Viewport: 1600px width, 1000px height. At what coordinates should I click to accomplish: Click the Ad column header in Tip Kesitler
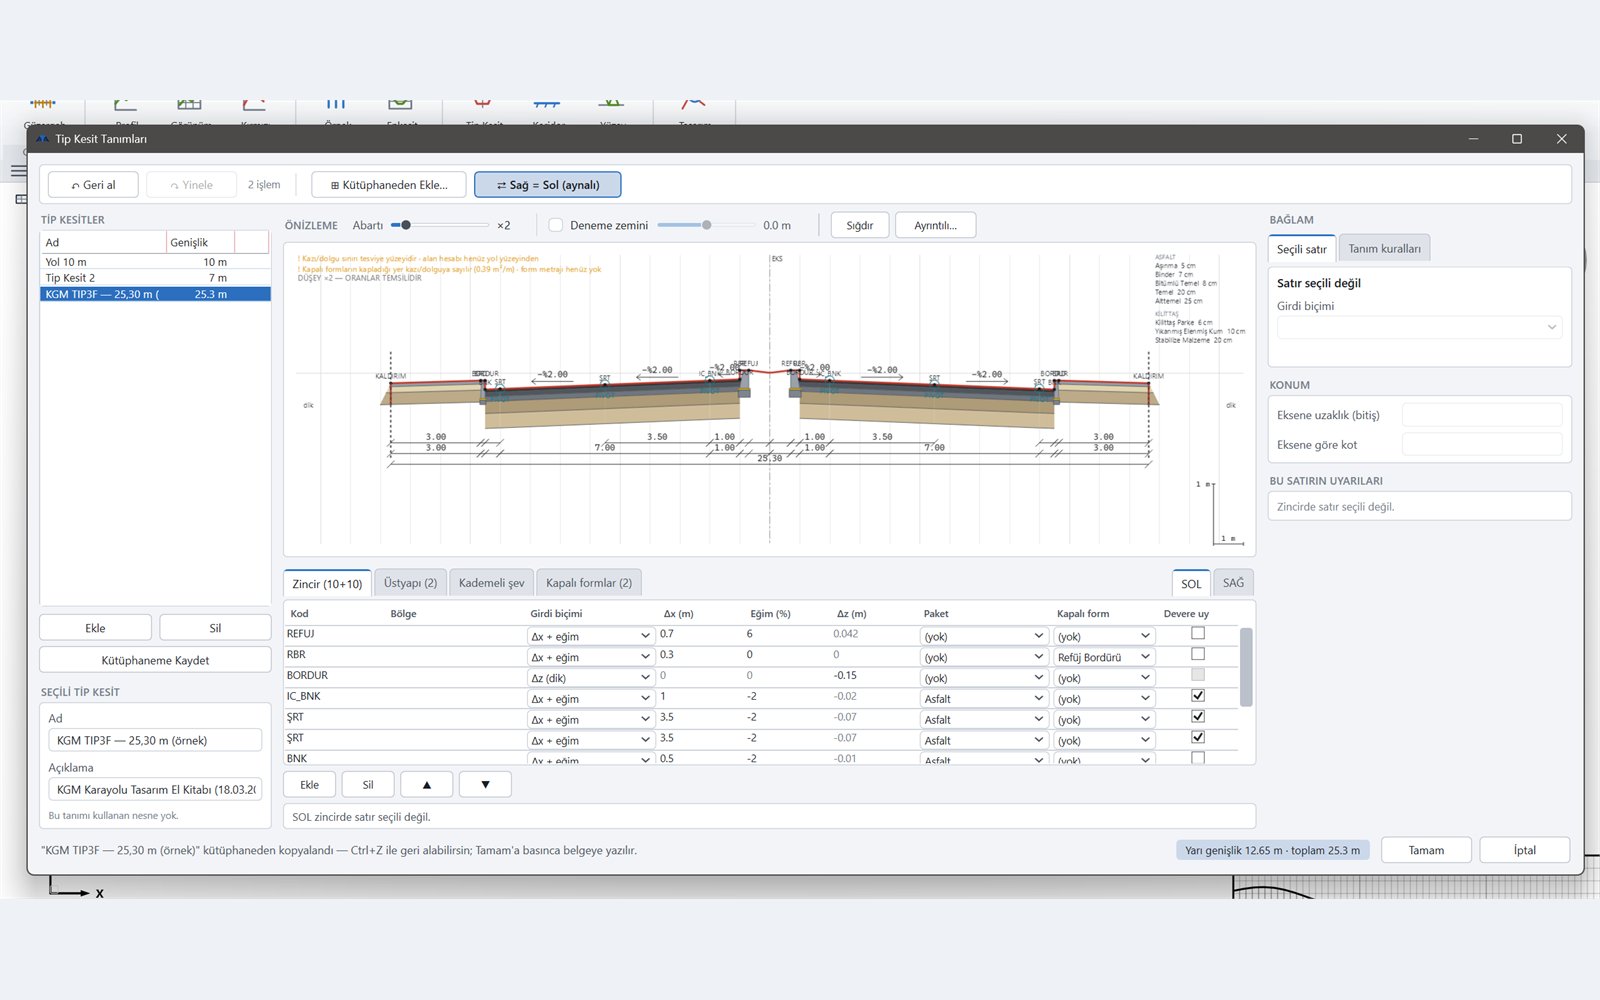click(x=103, y=242)
